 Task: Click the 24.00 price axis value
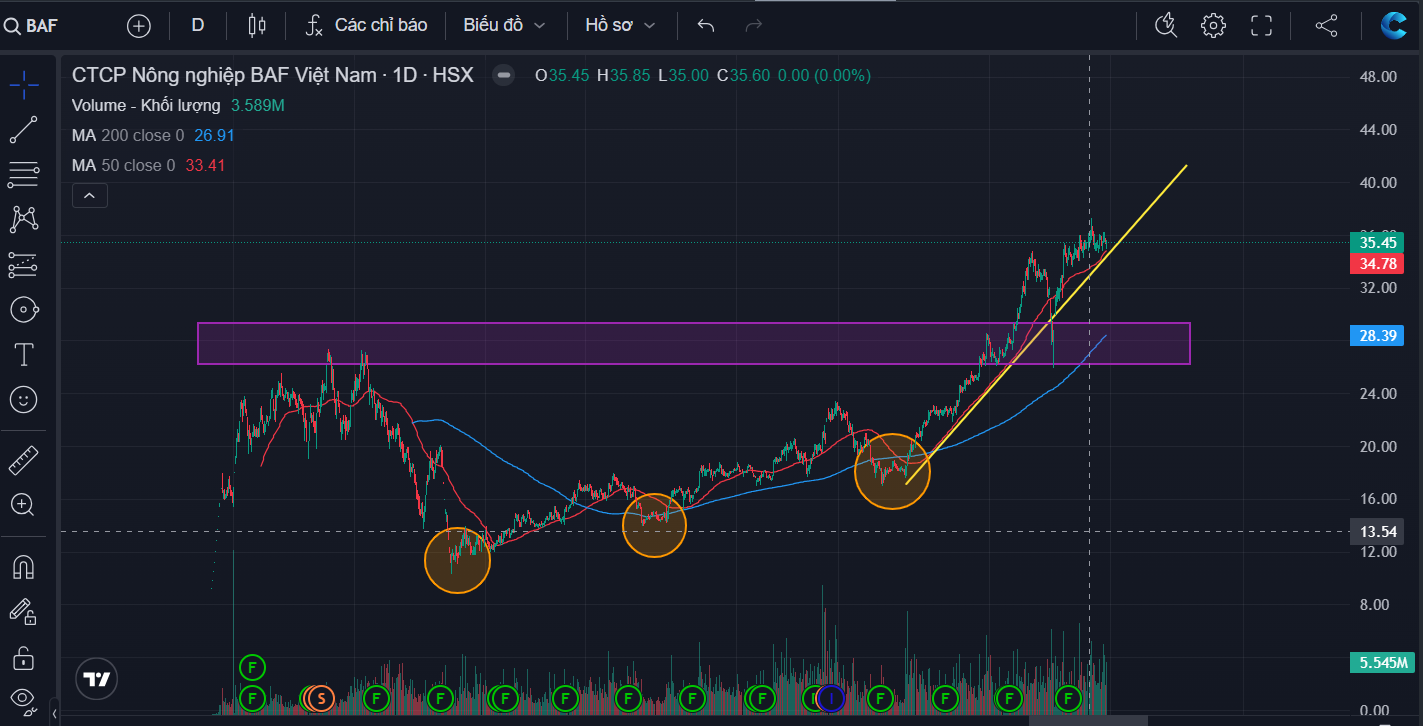[x=1378, y=393]
